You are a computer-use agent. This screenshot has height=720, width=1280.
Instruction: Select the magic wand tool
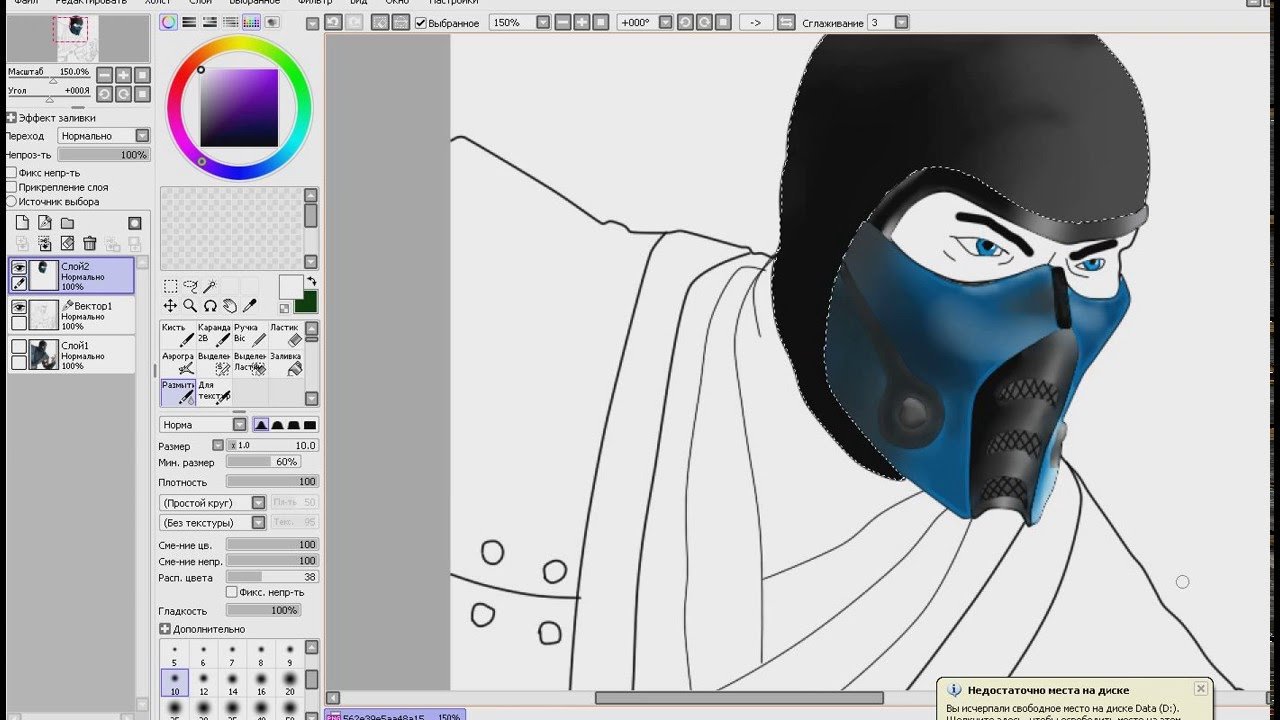click(210, 286)
